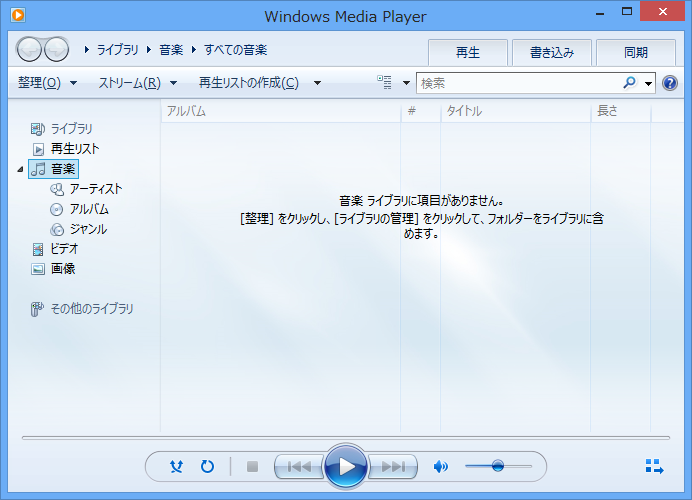692x500 pixels.
Task: Adjust the volume slider knob
Action: click(x=498, y=466)
